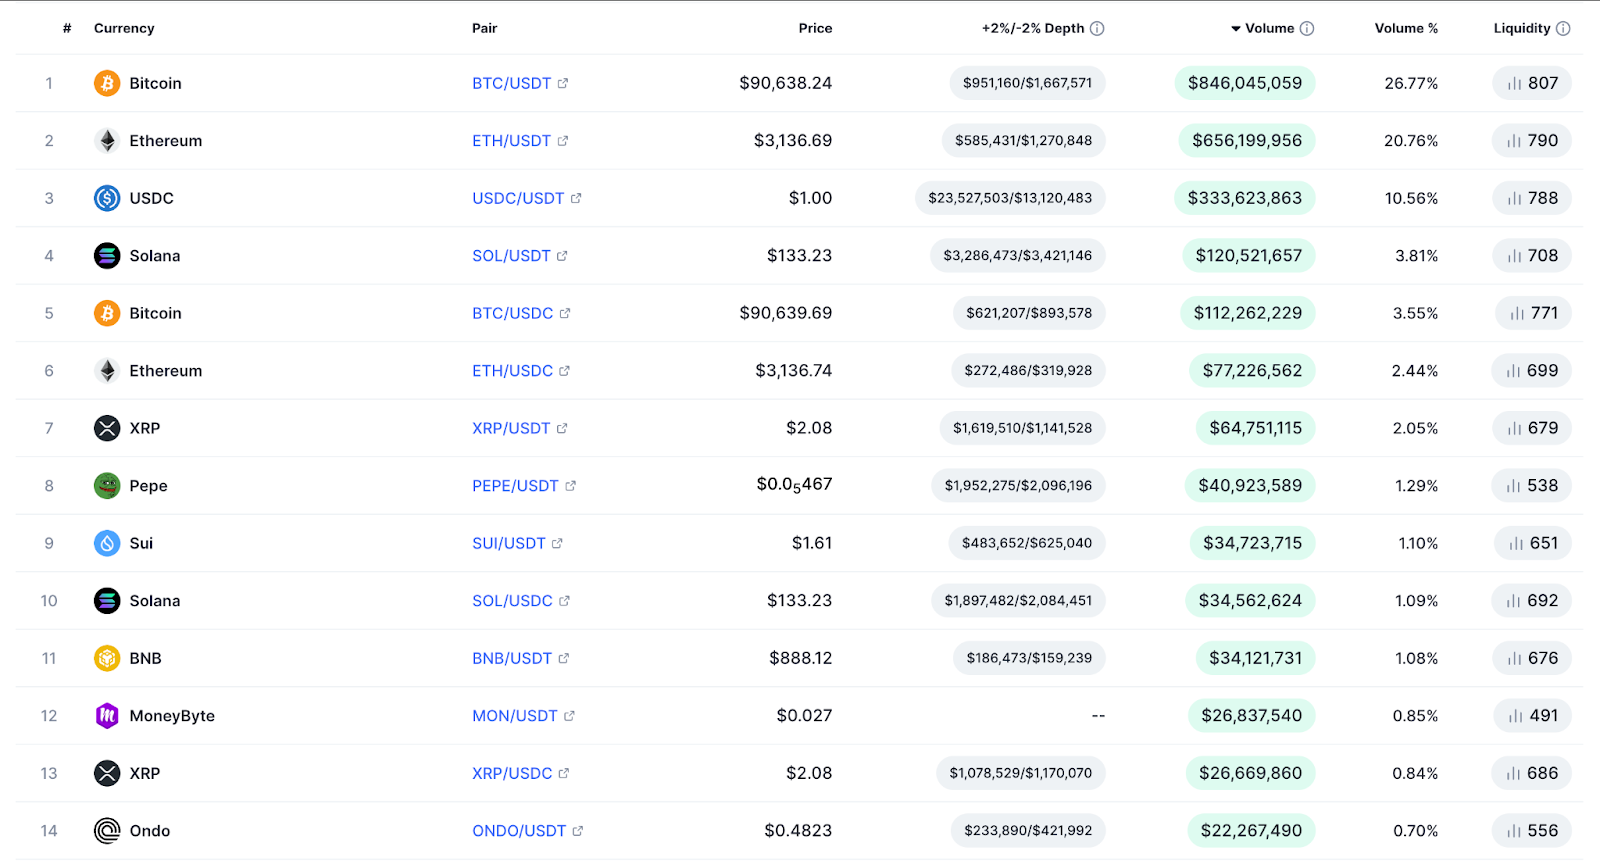
Task: Click the Solana logo in row 4
Action: (x=107, y=256)
